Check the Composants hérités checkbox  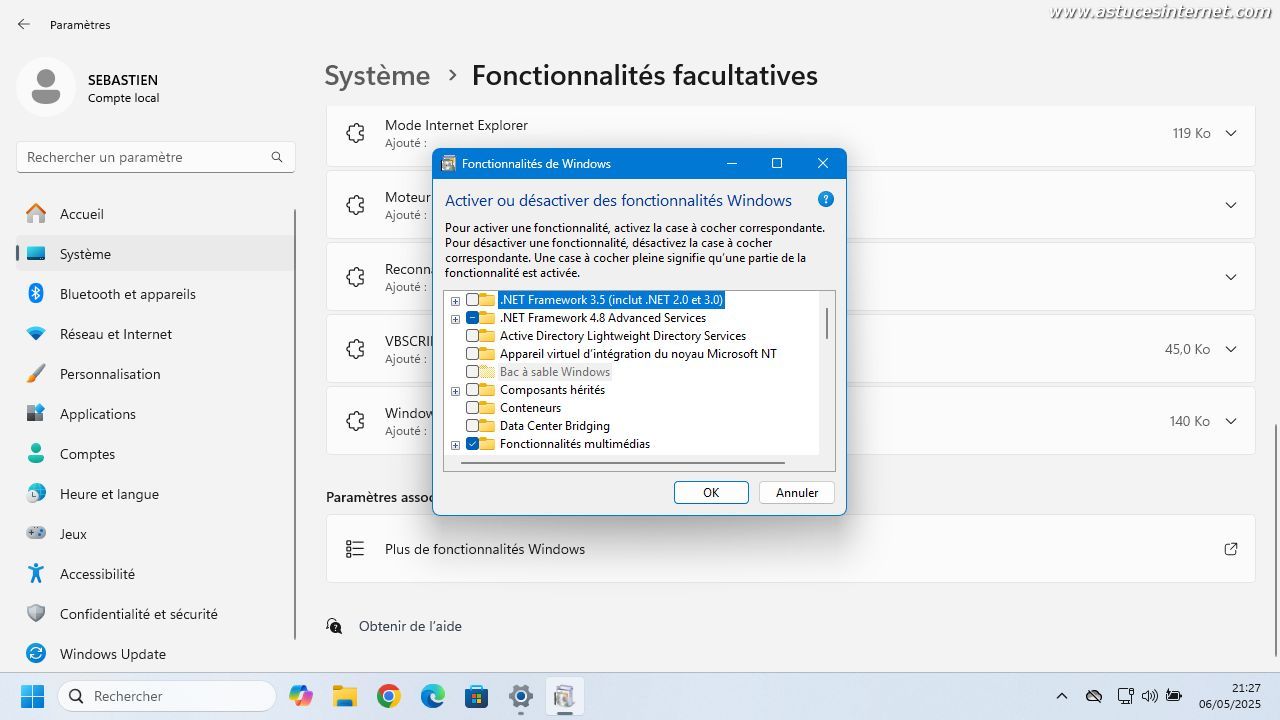coord(472,390)
